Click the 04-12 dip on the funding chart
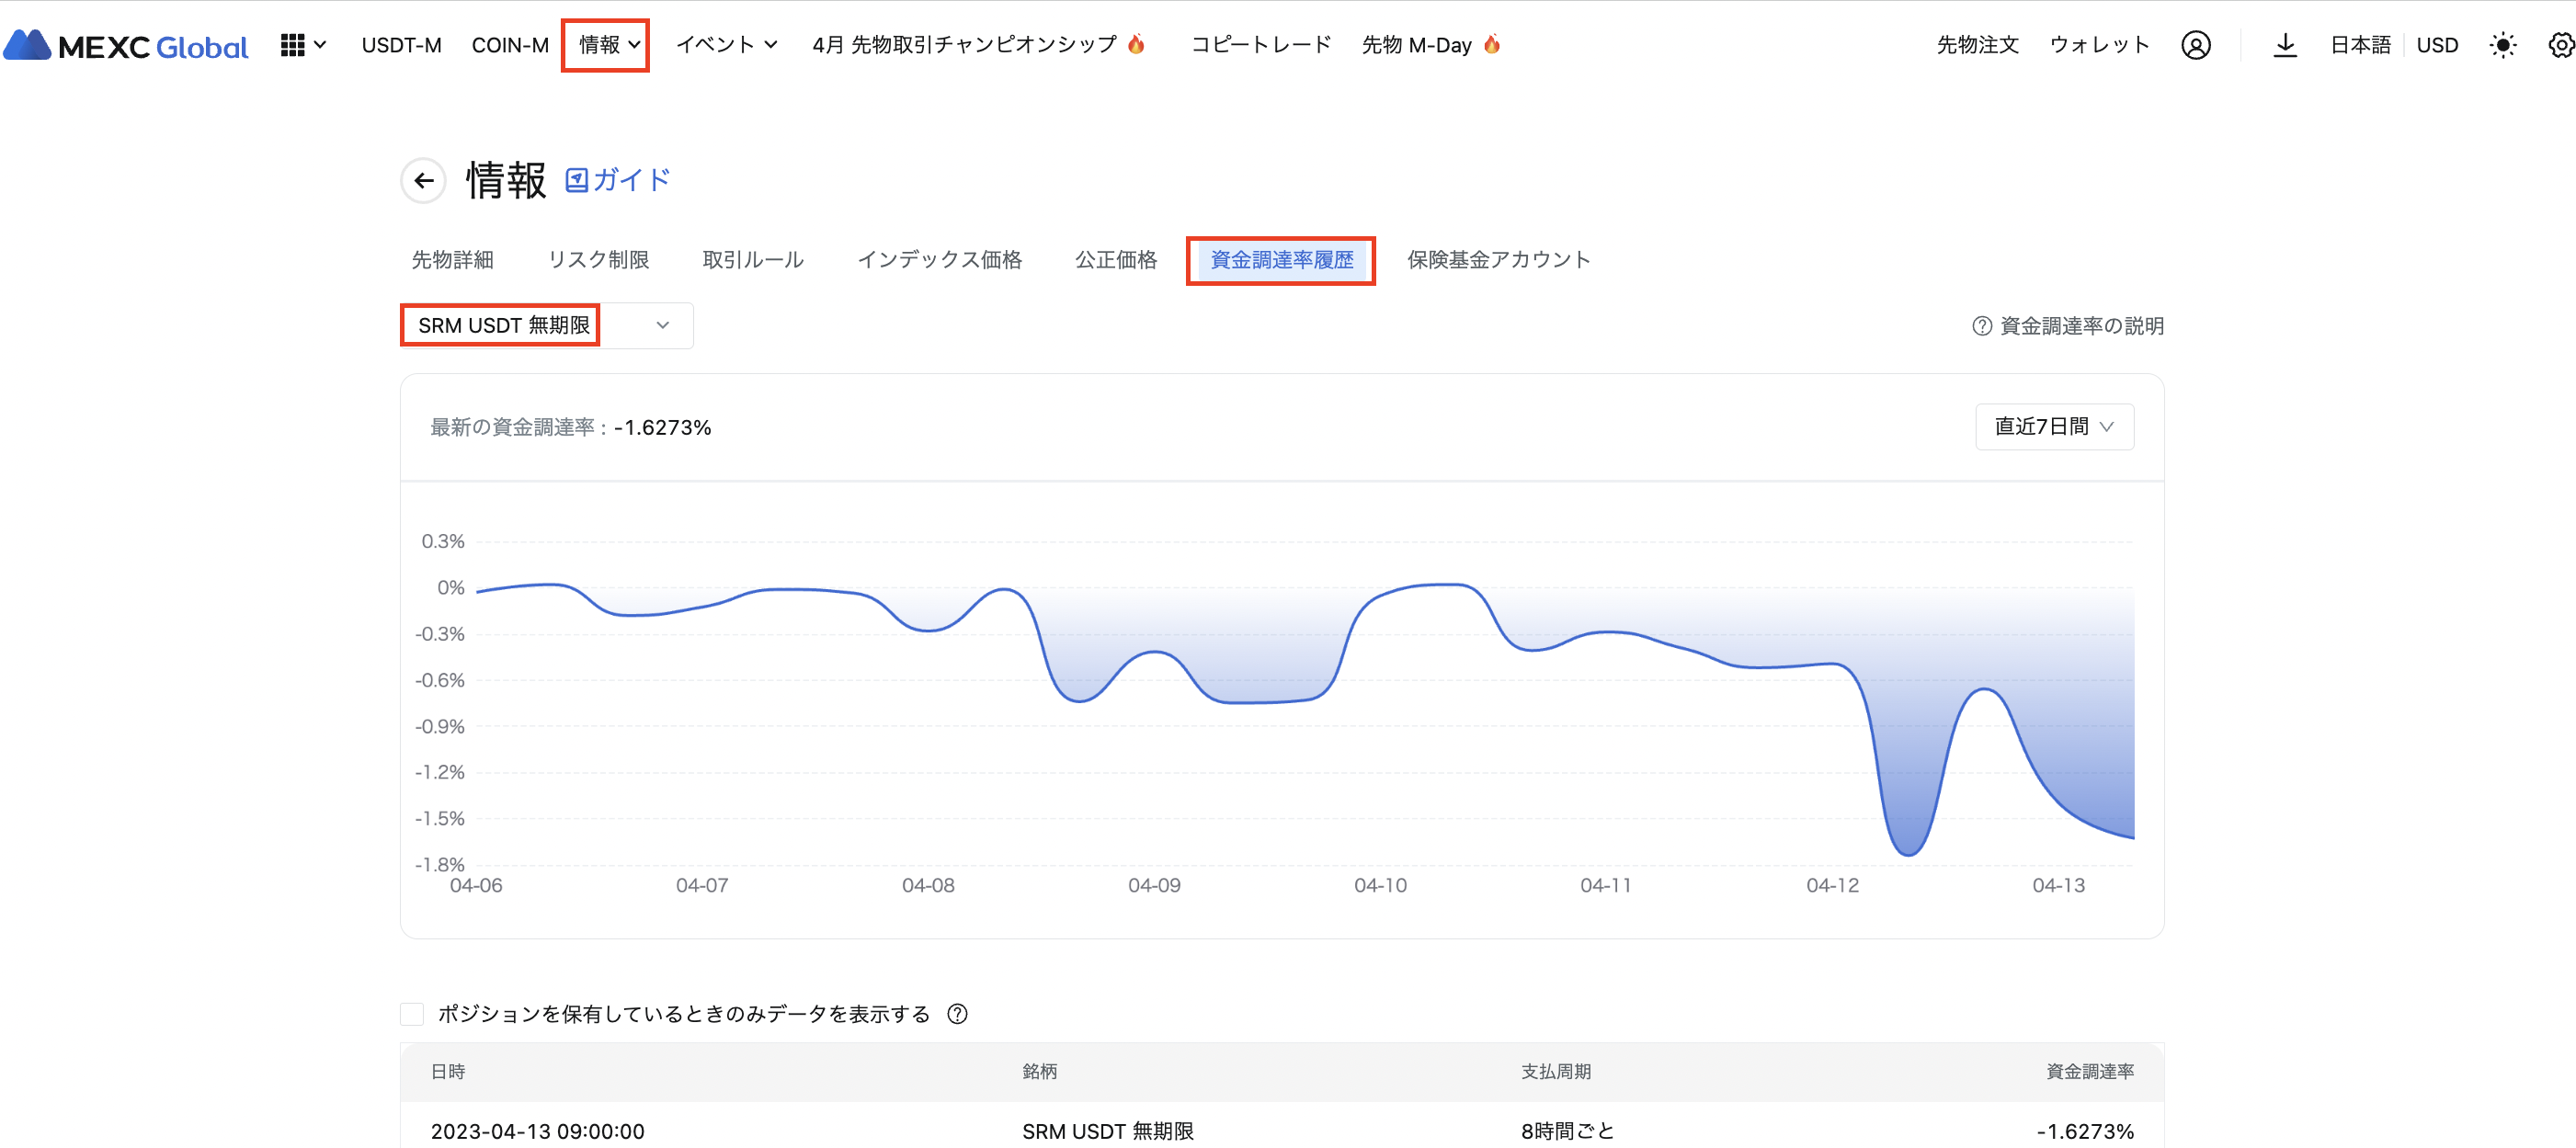2576x1148 pixels. point(1907,852)
